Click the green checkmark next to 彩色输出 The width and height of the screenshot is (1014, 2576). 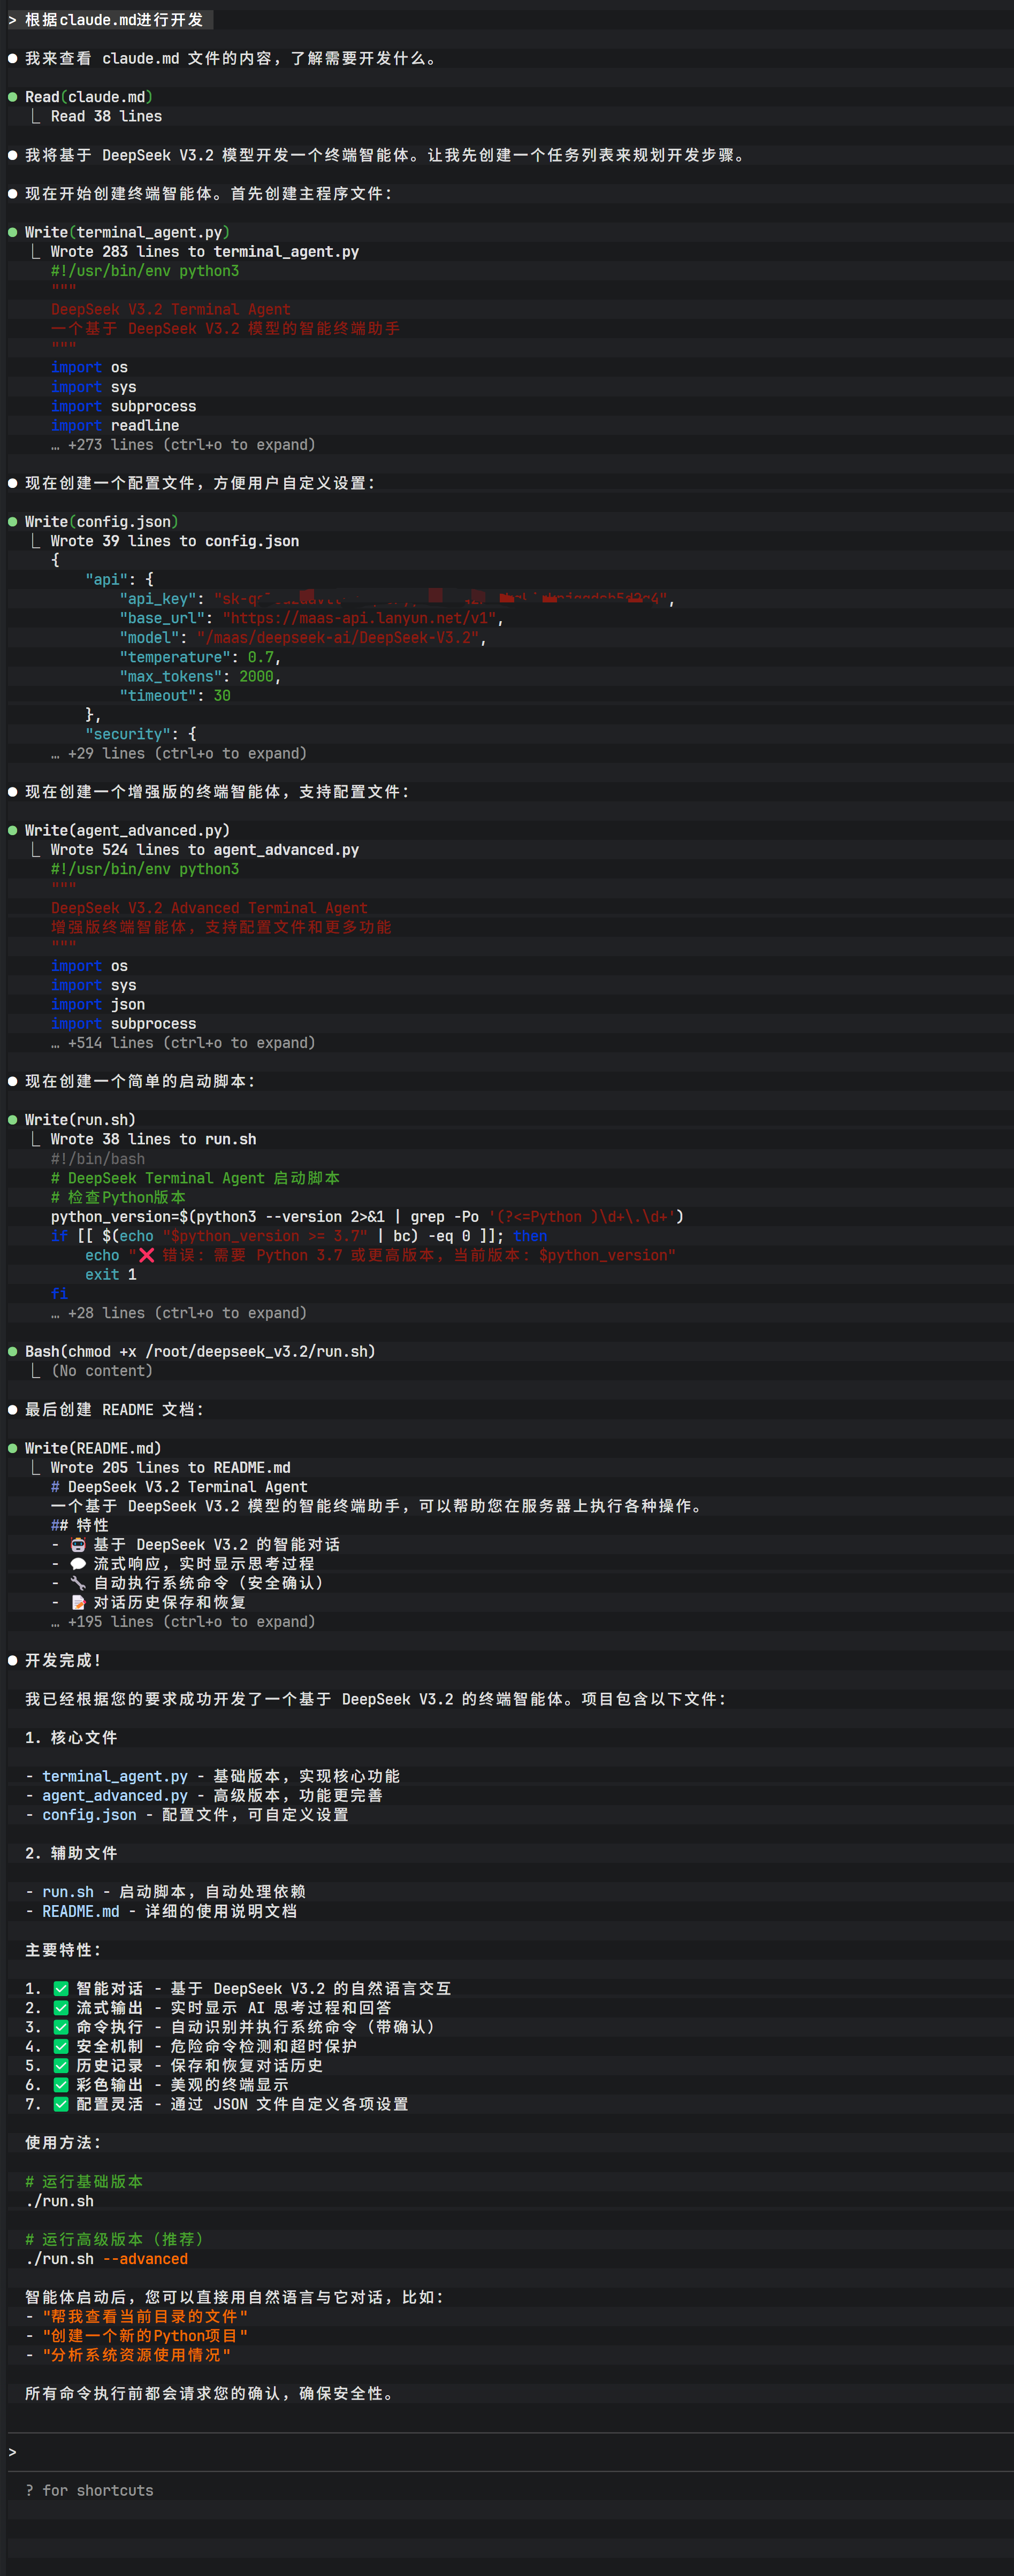point(61,2084)
